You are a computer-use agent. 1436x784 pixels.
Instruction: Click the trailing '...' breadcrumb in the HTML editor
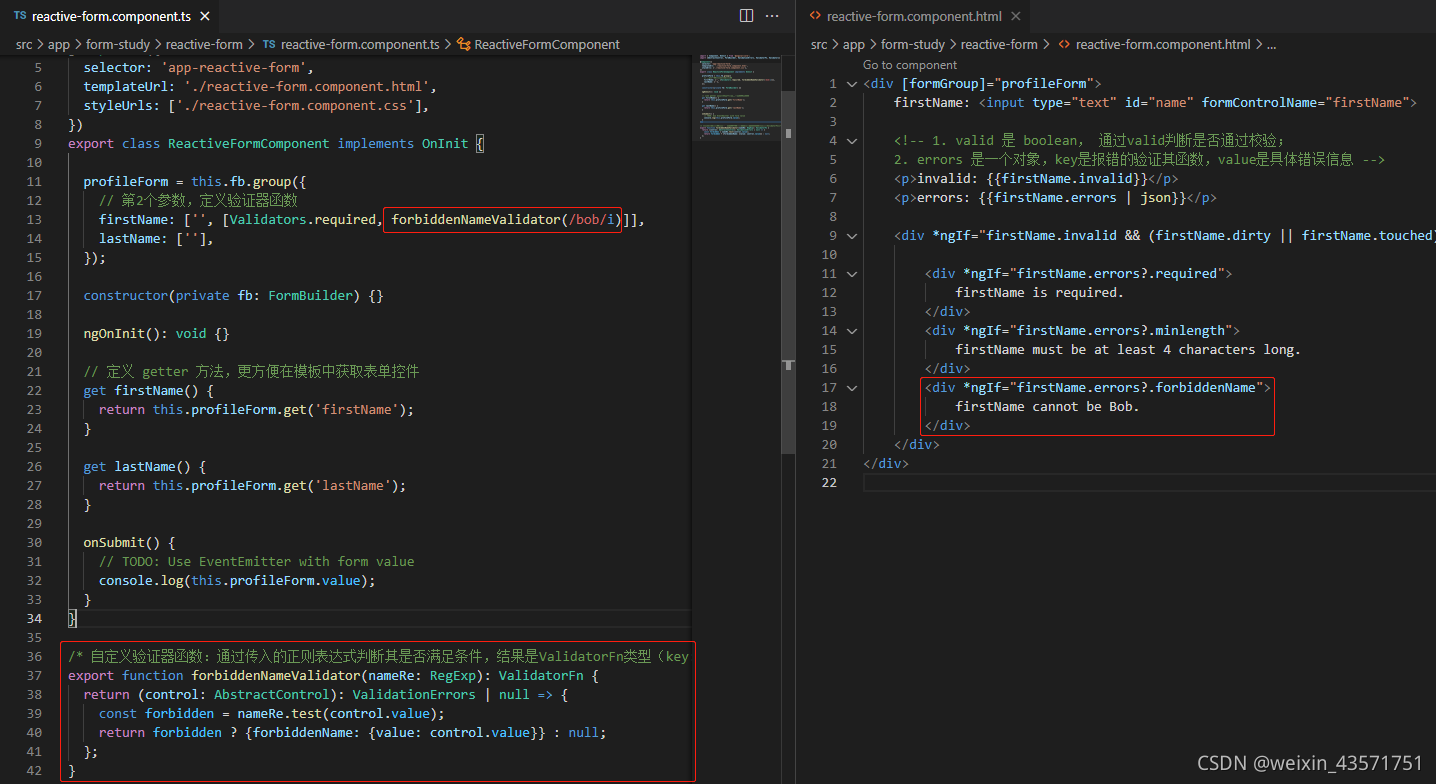point(1272,44)
